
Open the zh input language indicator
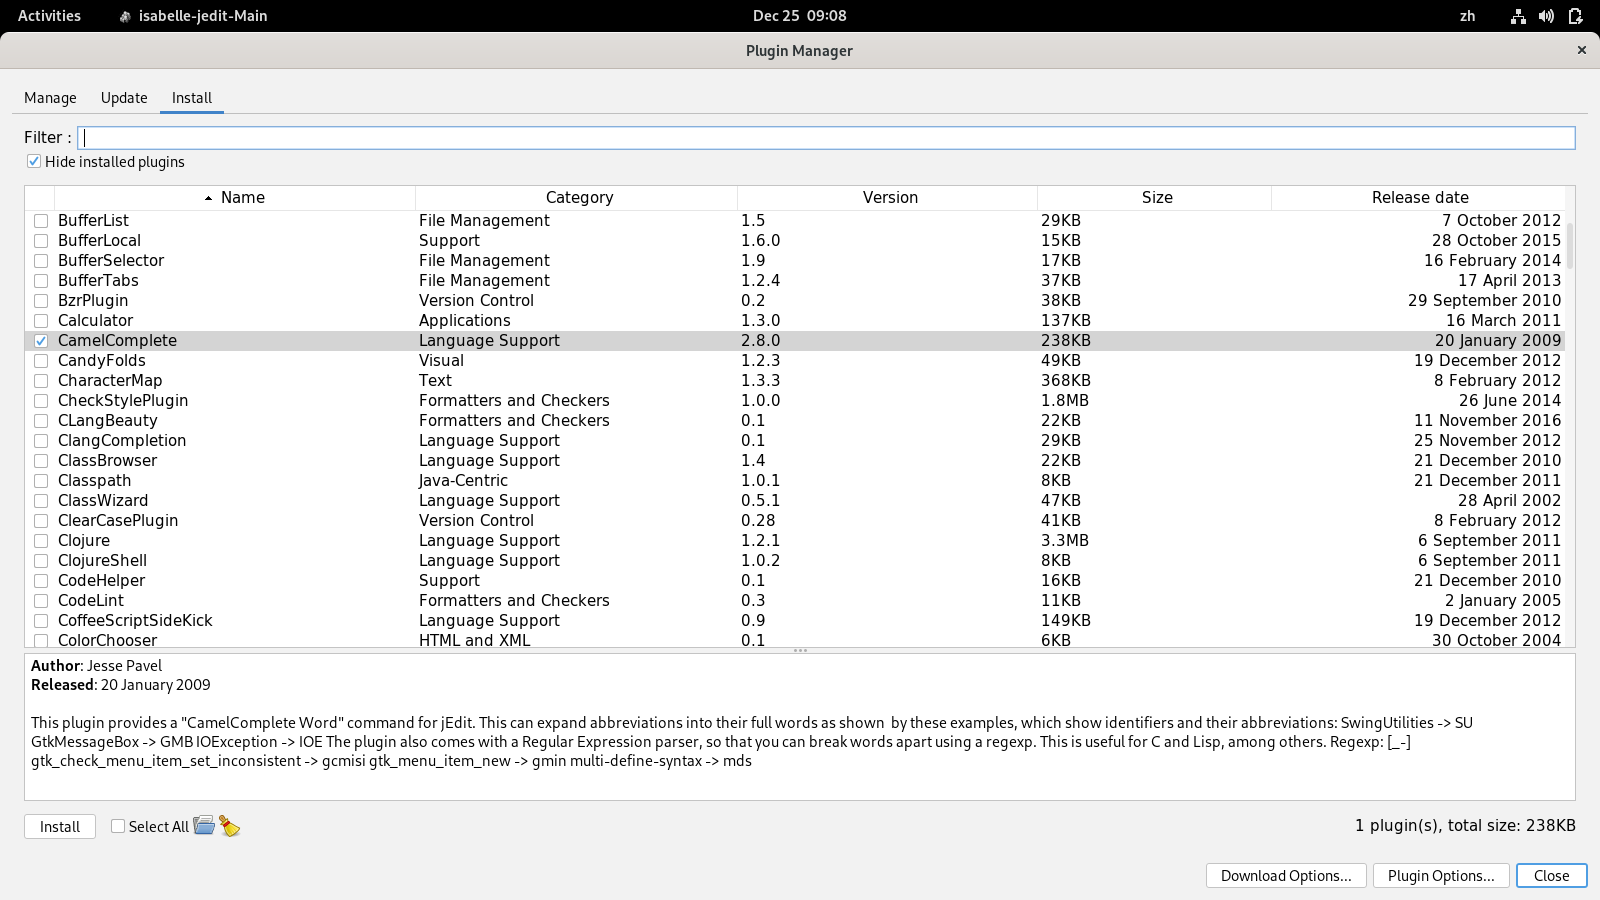click(x=1467, y=16)
